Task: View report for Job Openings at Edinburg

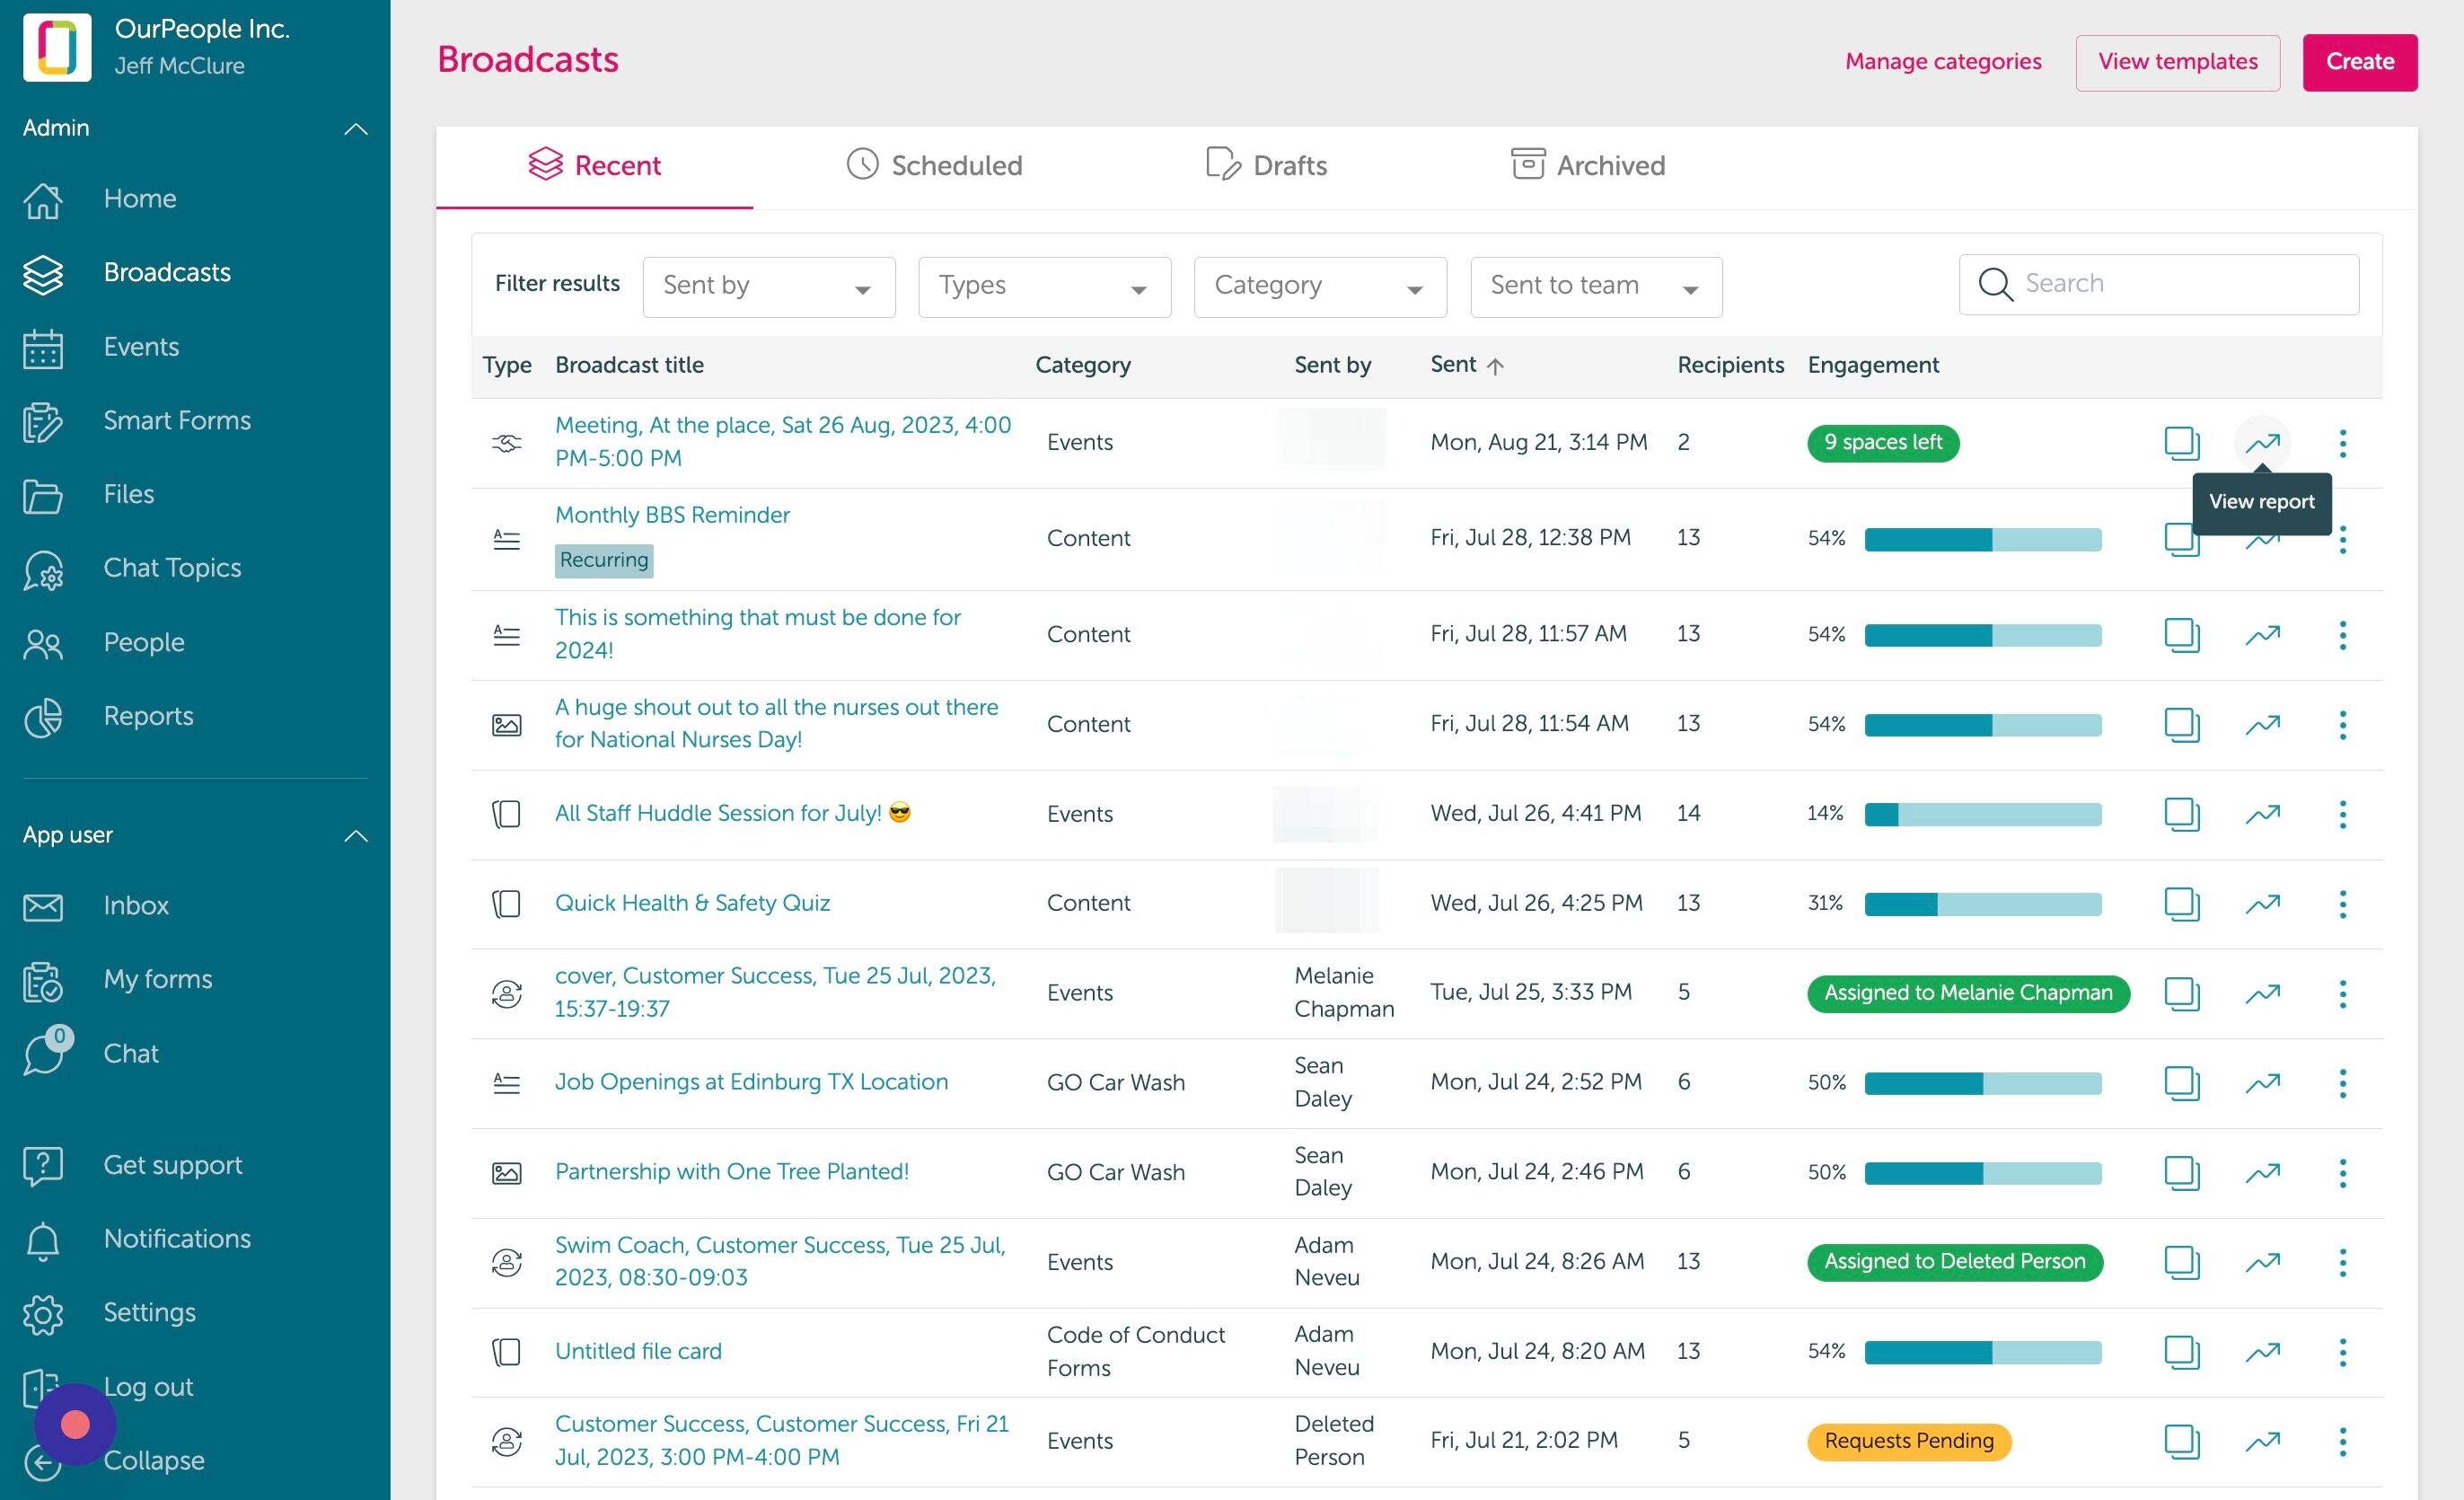Action: click(x=2262, y=1083)
